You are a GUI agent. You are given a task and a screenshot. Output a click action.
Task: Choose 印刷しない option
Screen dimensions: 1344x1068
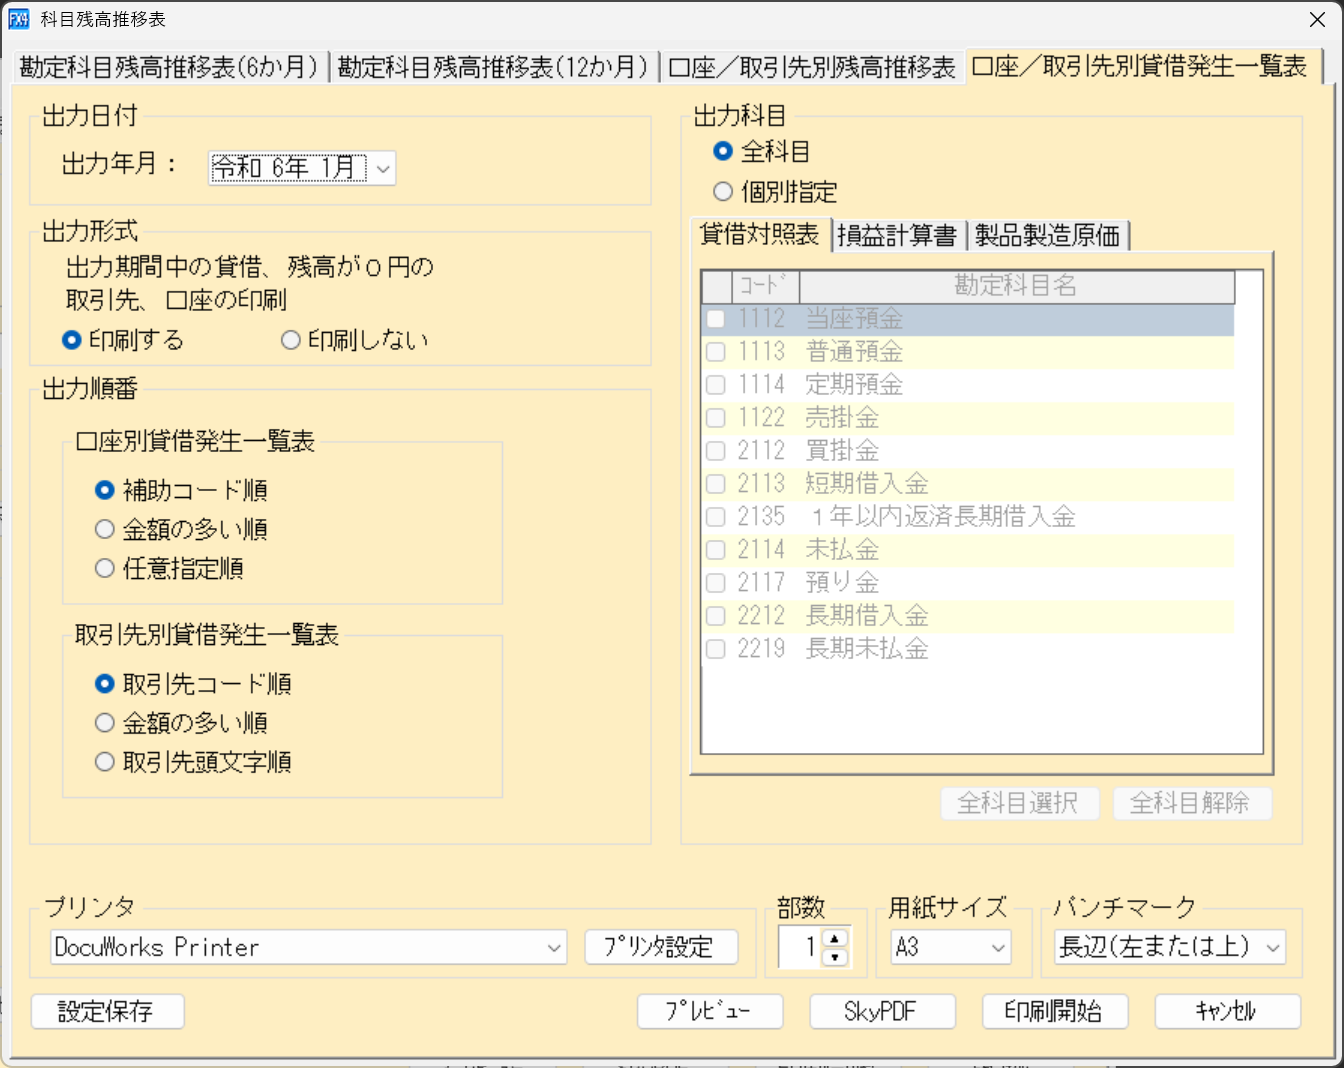[291, 340]
